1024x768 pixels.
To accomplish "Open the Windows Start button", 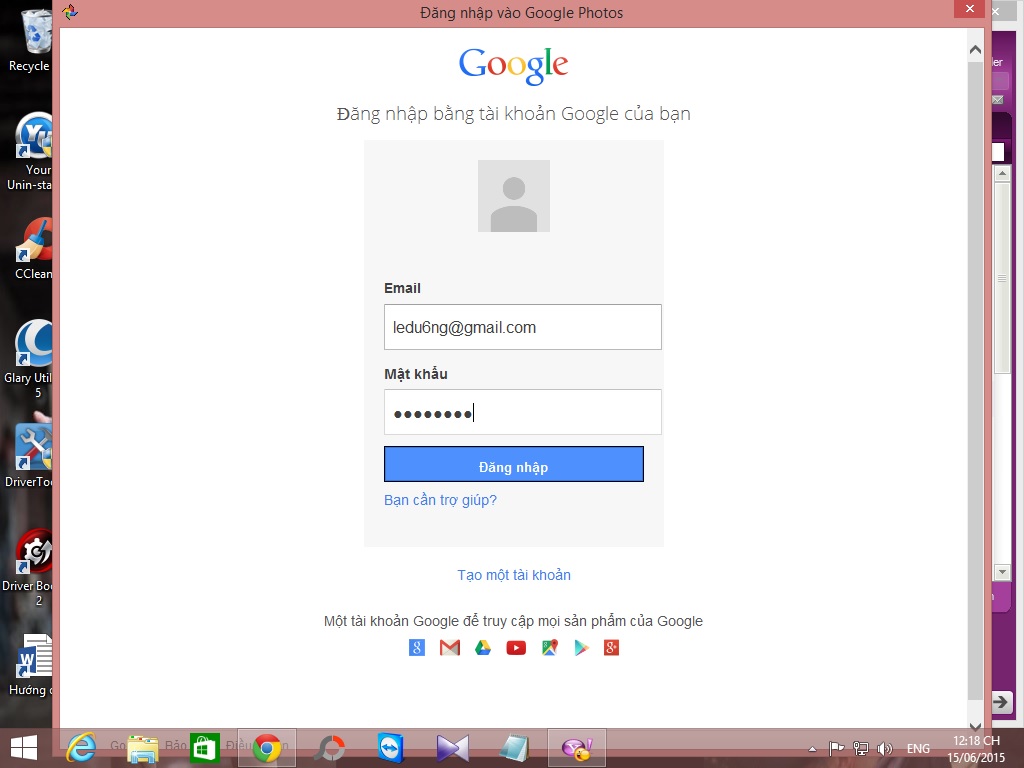I will pyautogui.click(x=24, y=748).
